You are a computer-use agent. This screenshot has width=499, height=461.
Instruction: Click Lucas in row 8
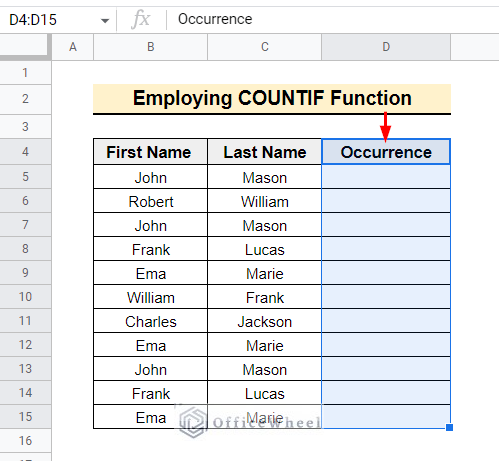coord(264,249)
